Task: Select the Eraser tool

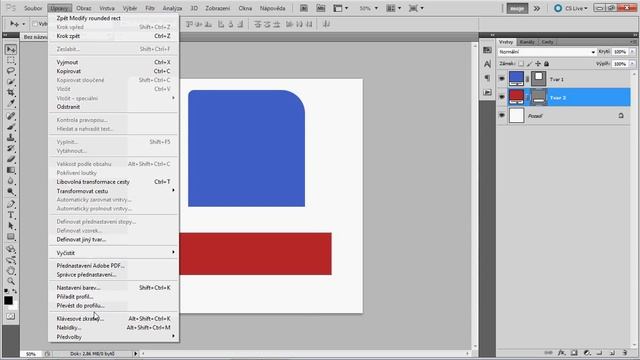Action: [11, 159]
